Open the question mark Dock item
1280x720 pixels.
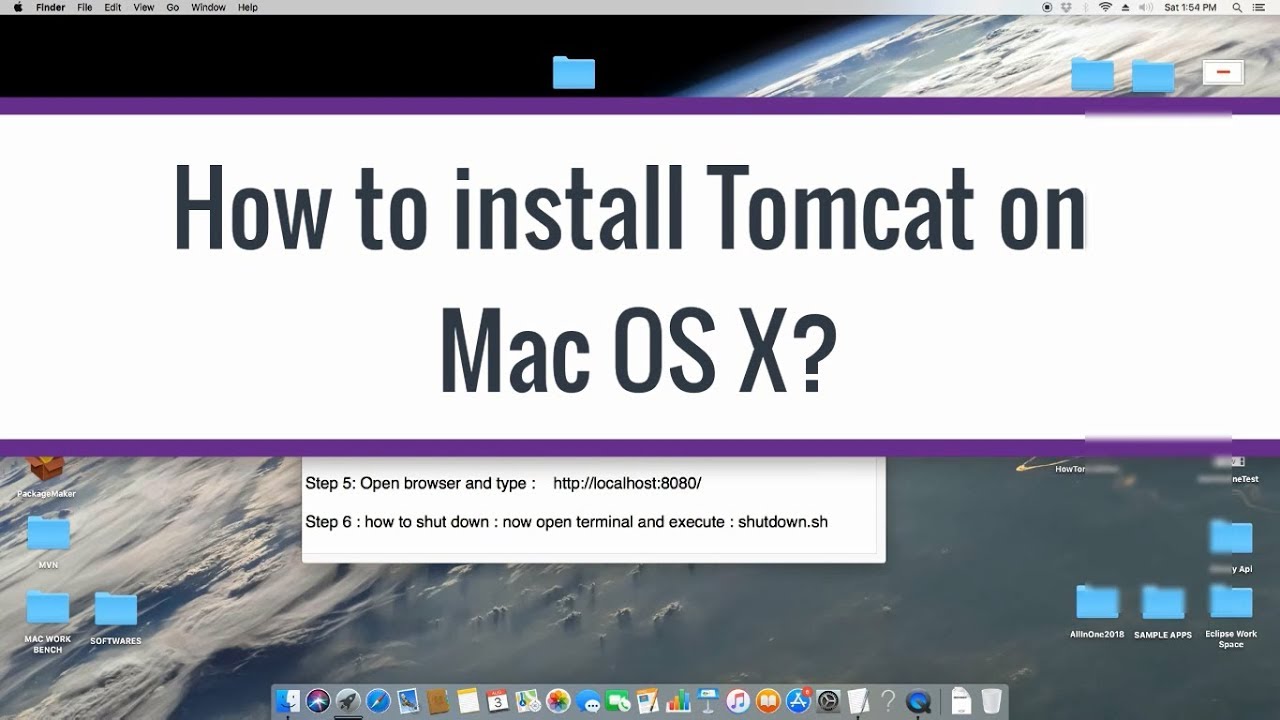[x=888, y=701]
